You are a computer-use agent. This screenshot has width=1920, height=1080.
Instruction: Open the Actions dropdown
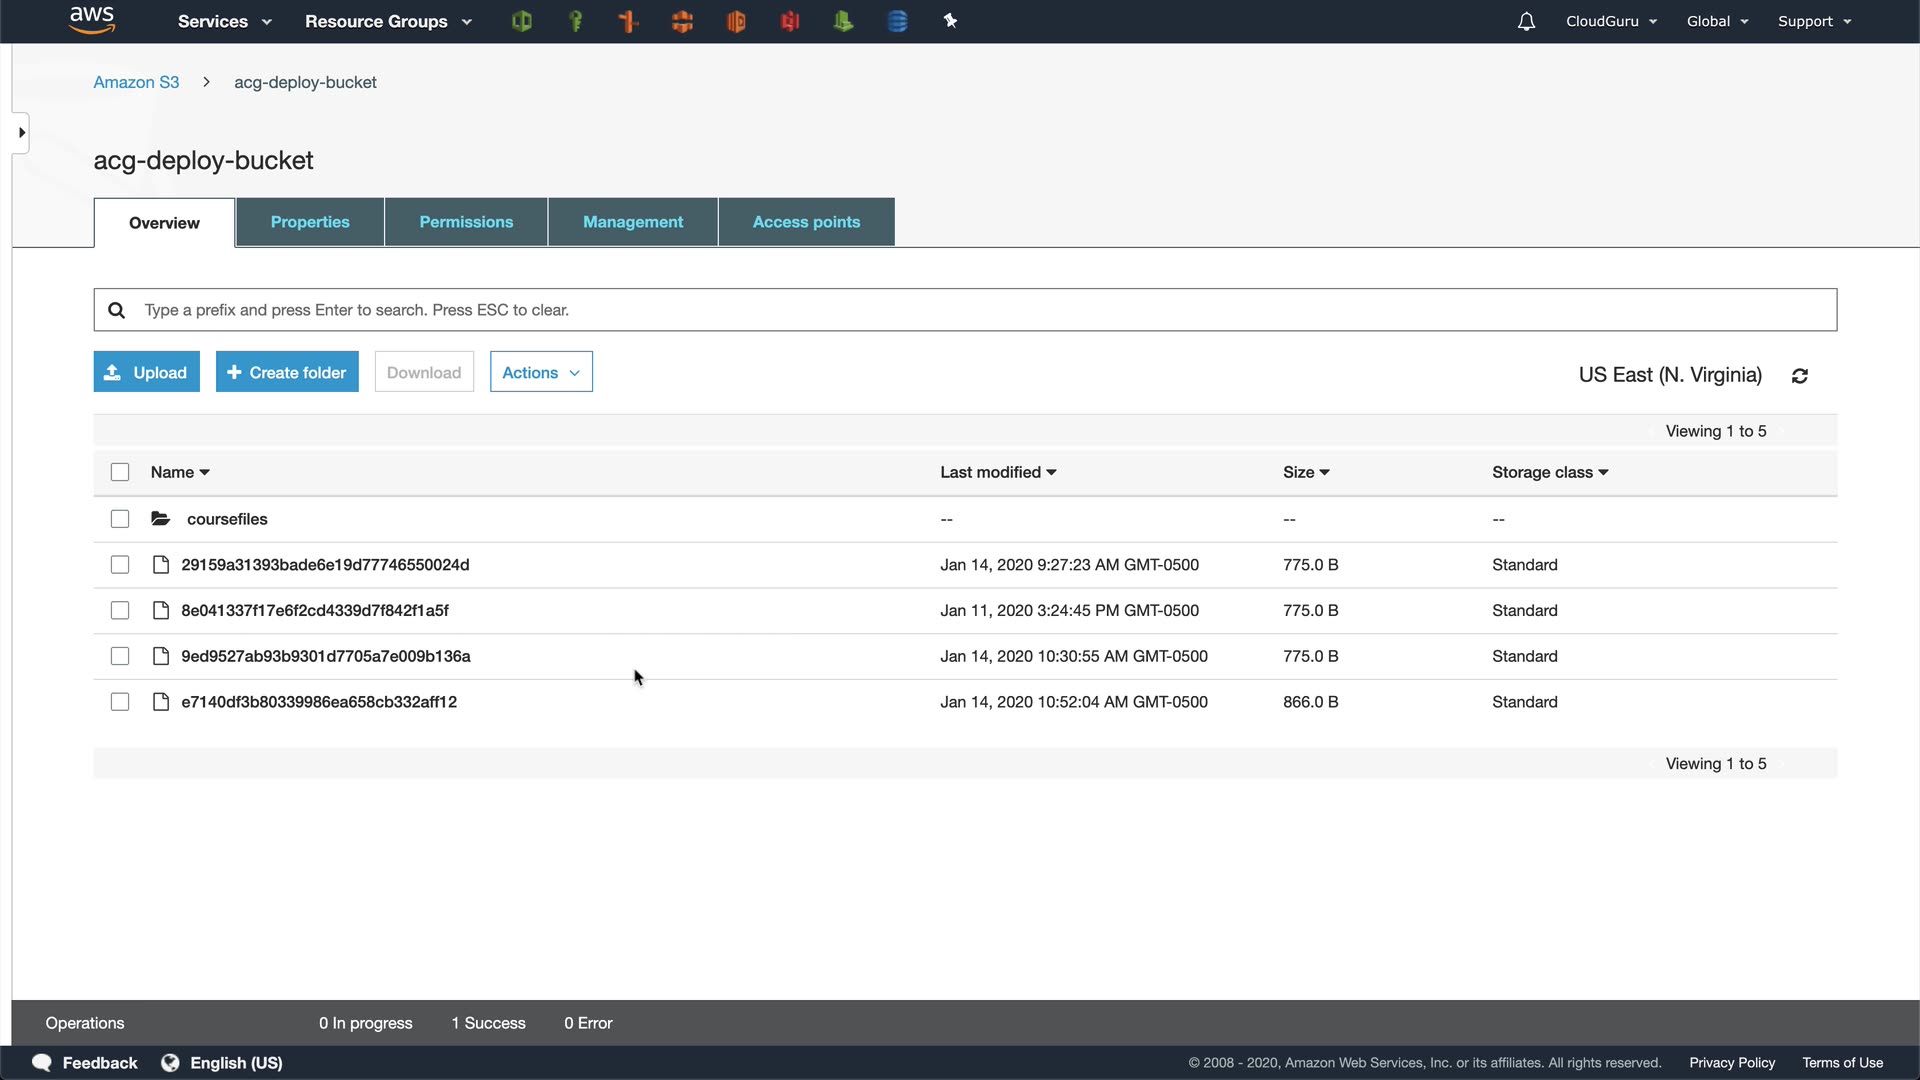click(x=541, y=372)
